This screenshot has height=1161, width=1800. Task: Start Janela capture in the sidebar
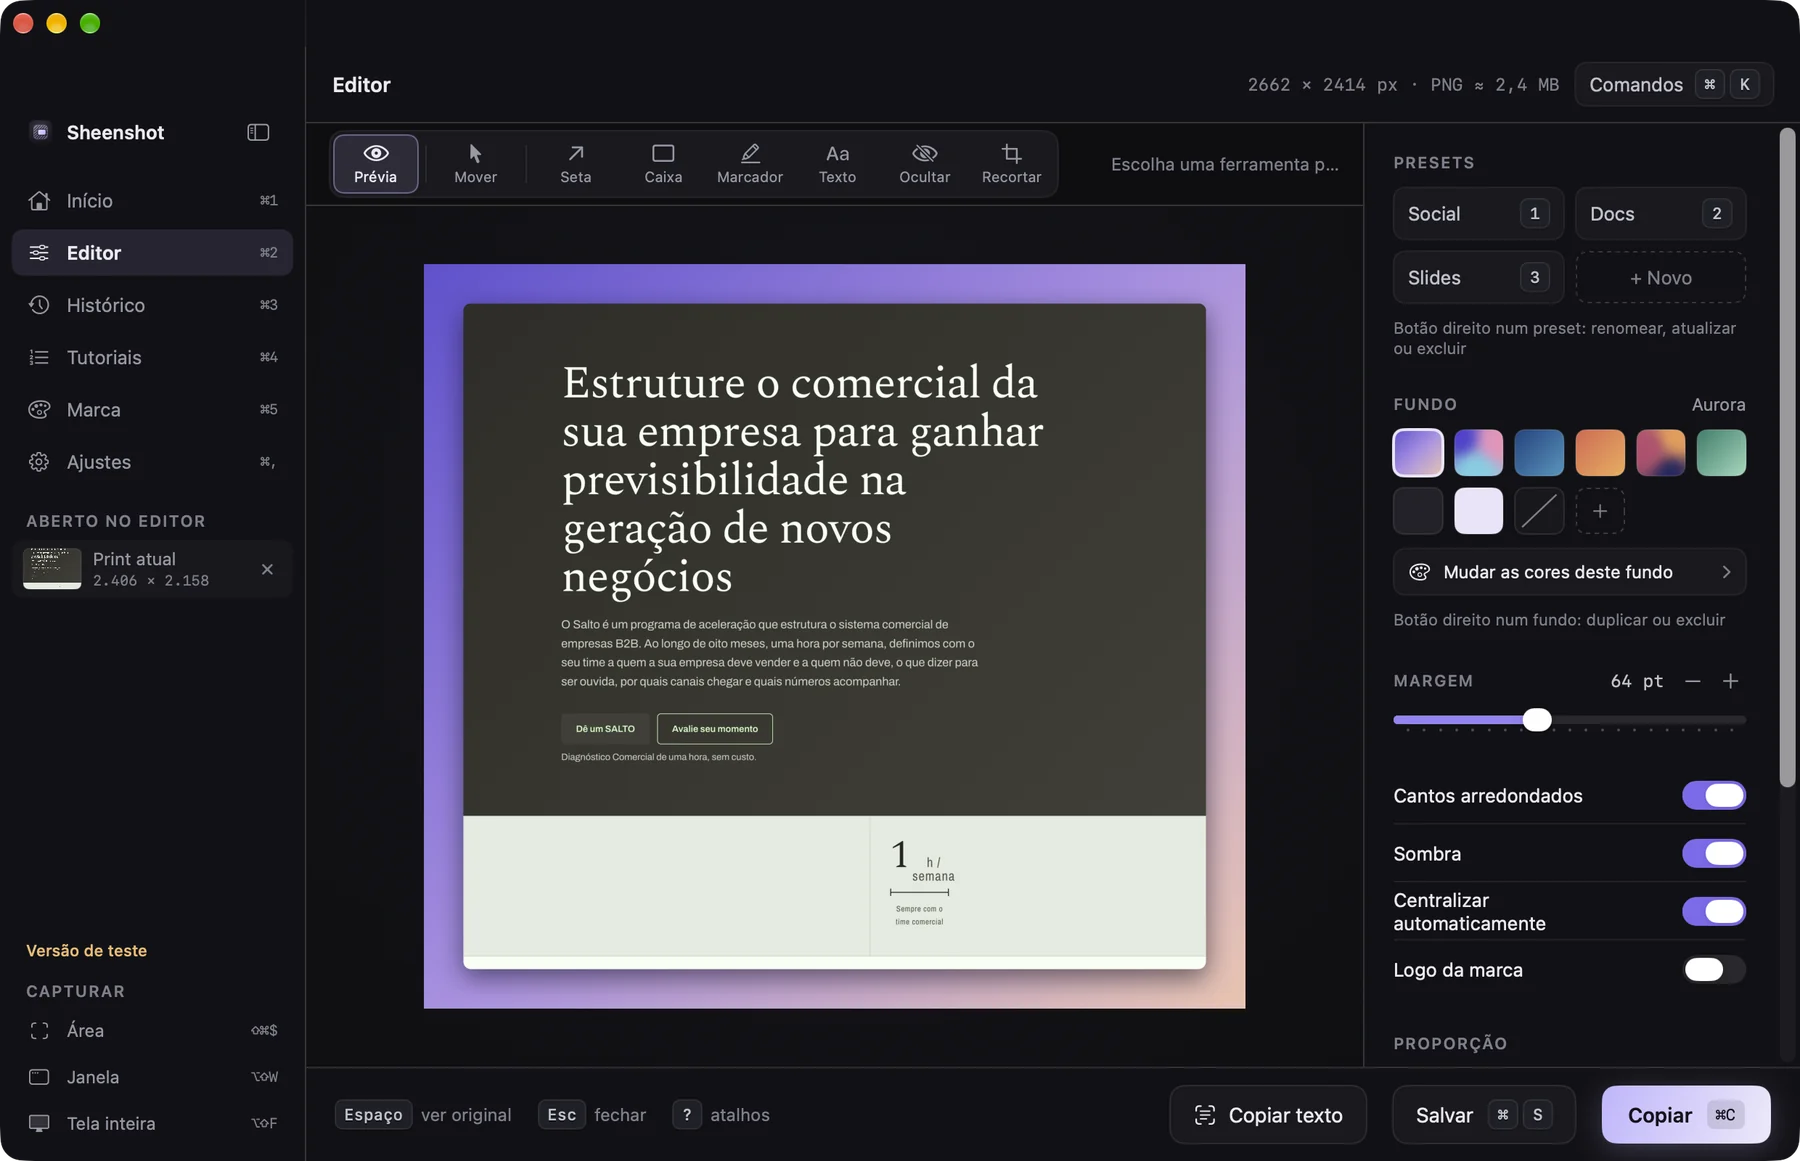click(152, 1077)
